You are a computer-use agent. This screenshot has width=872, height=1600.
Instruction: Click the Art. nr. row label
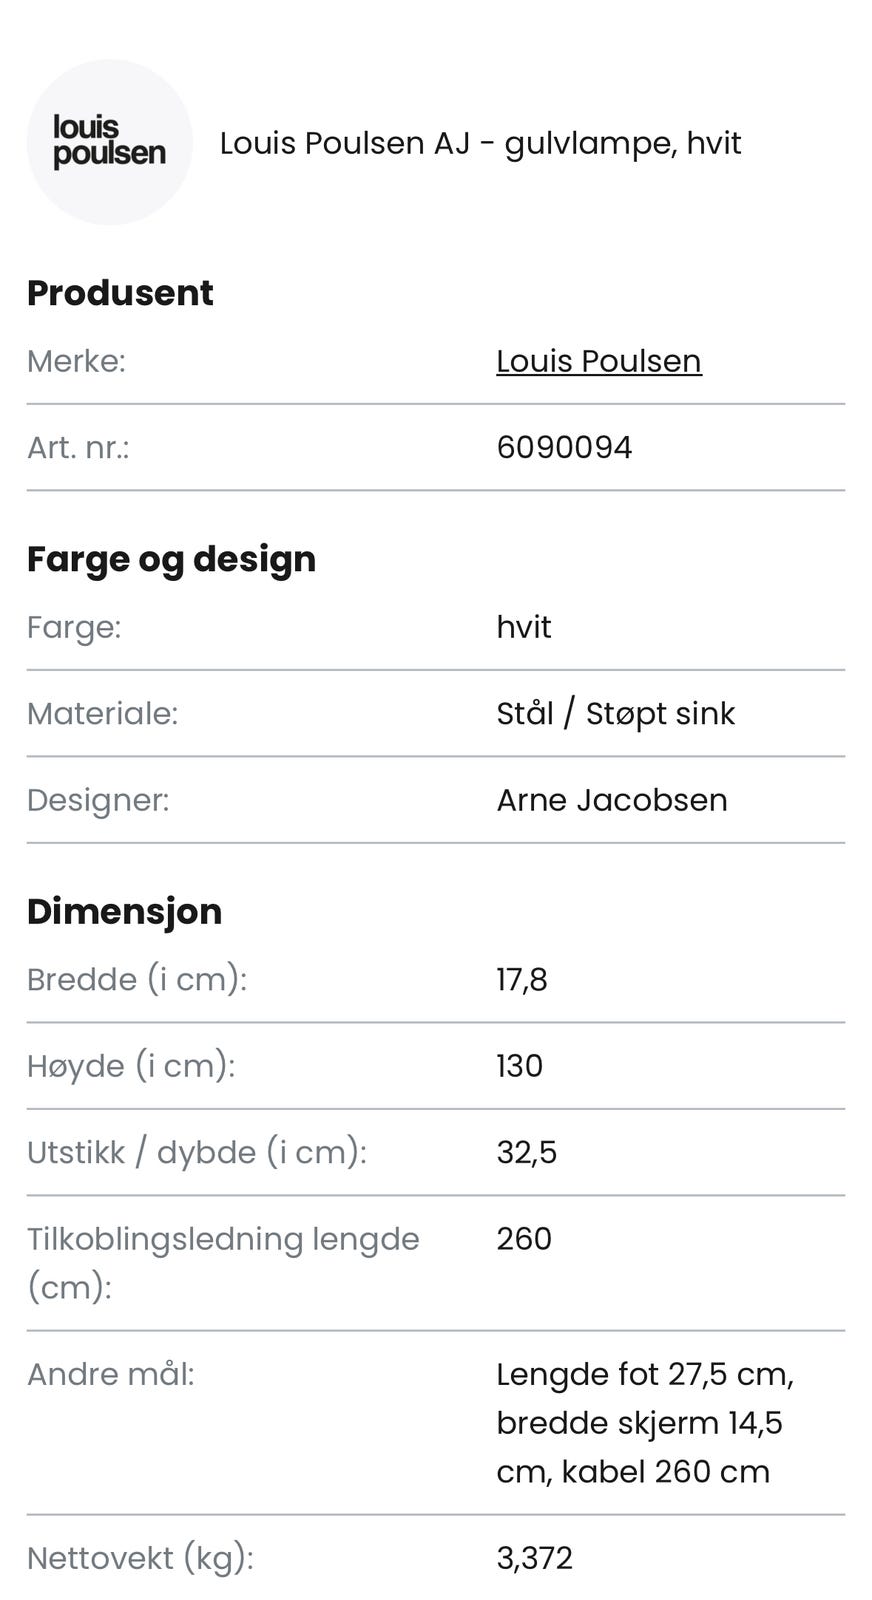click(78, 447)
